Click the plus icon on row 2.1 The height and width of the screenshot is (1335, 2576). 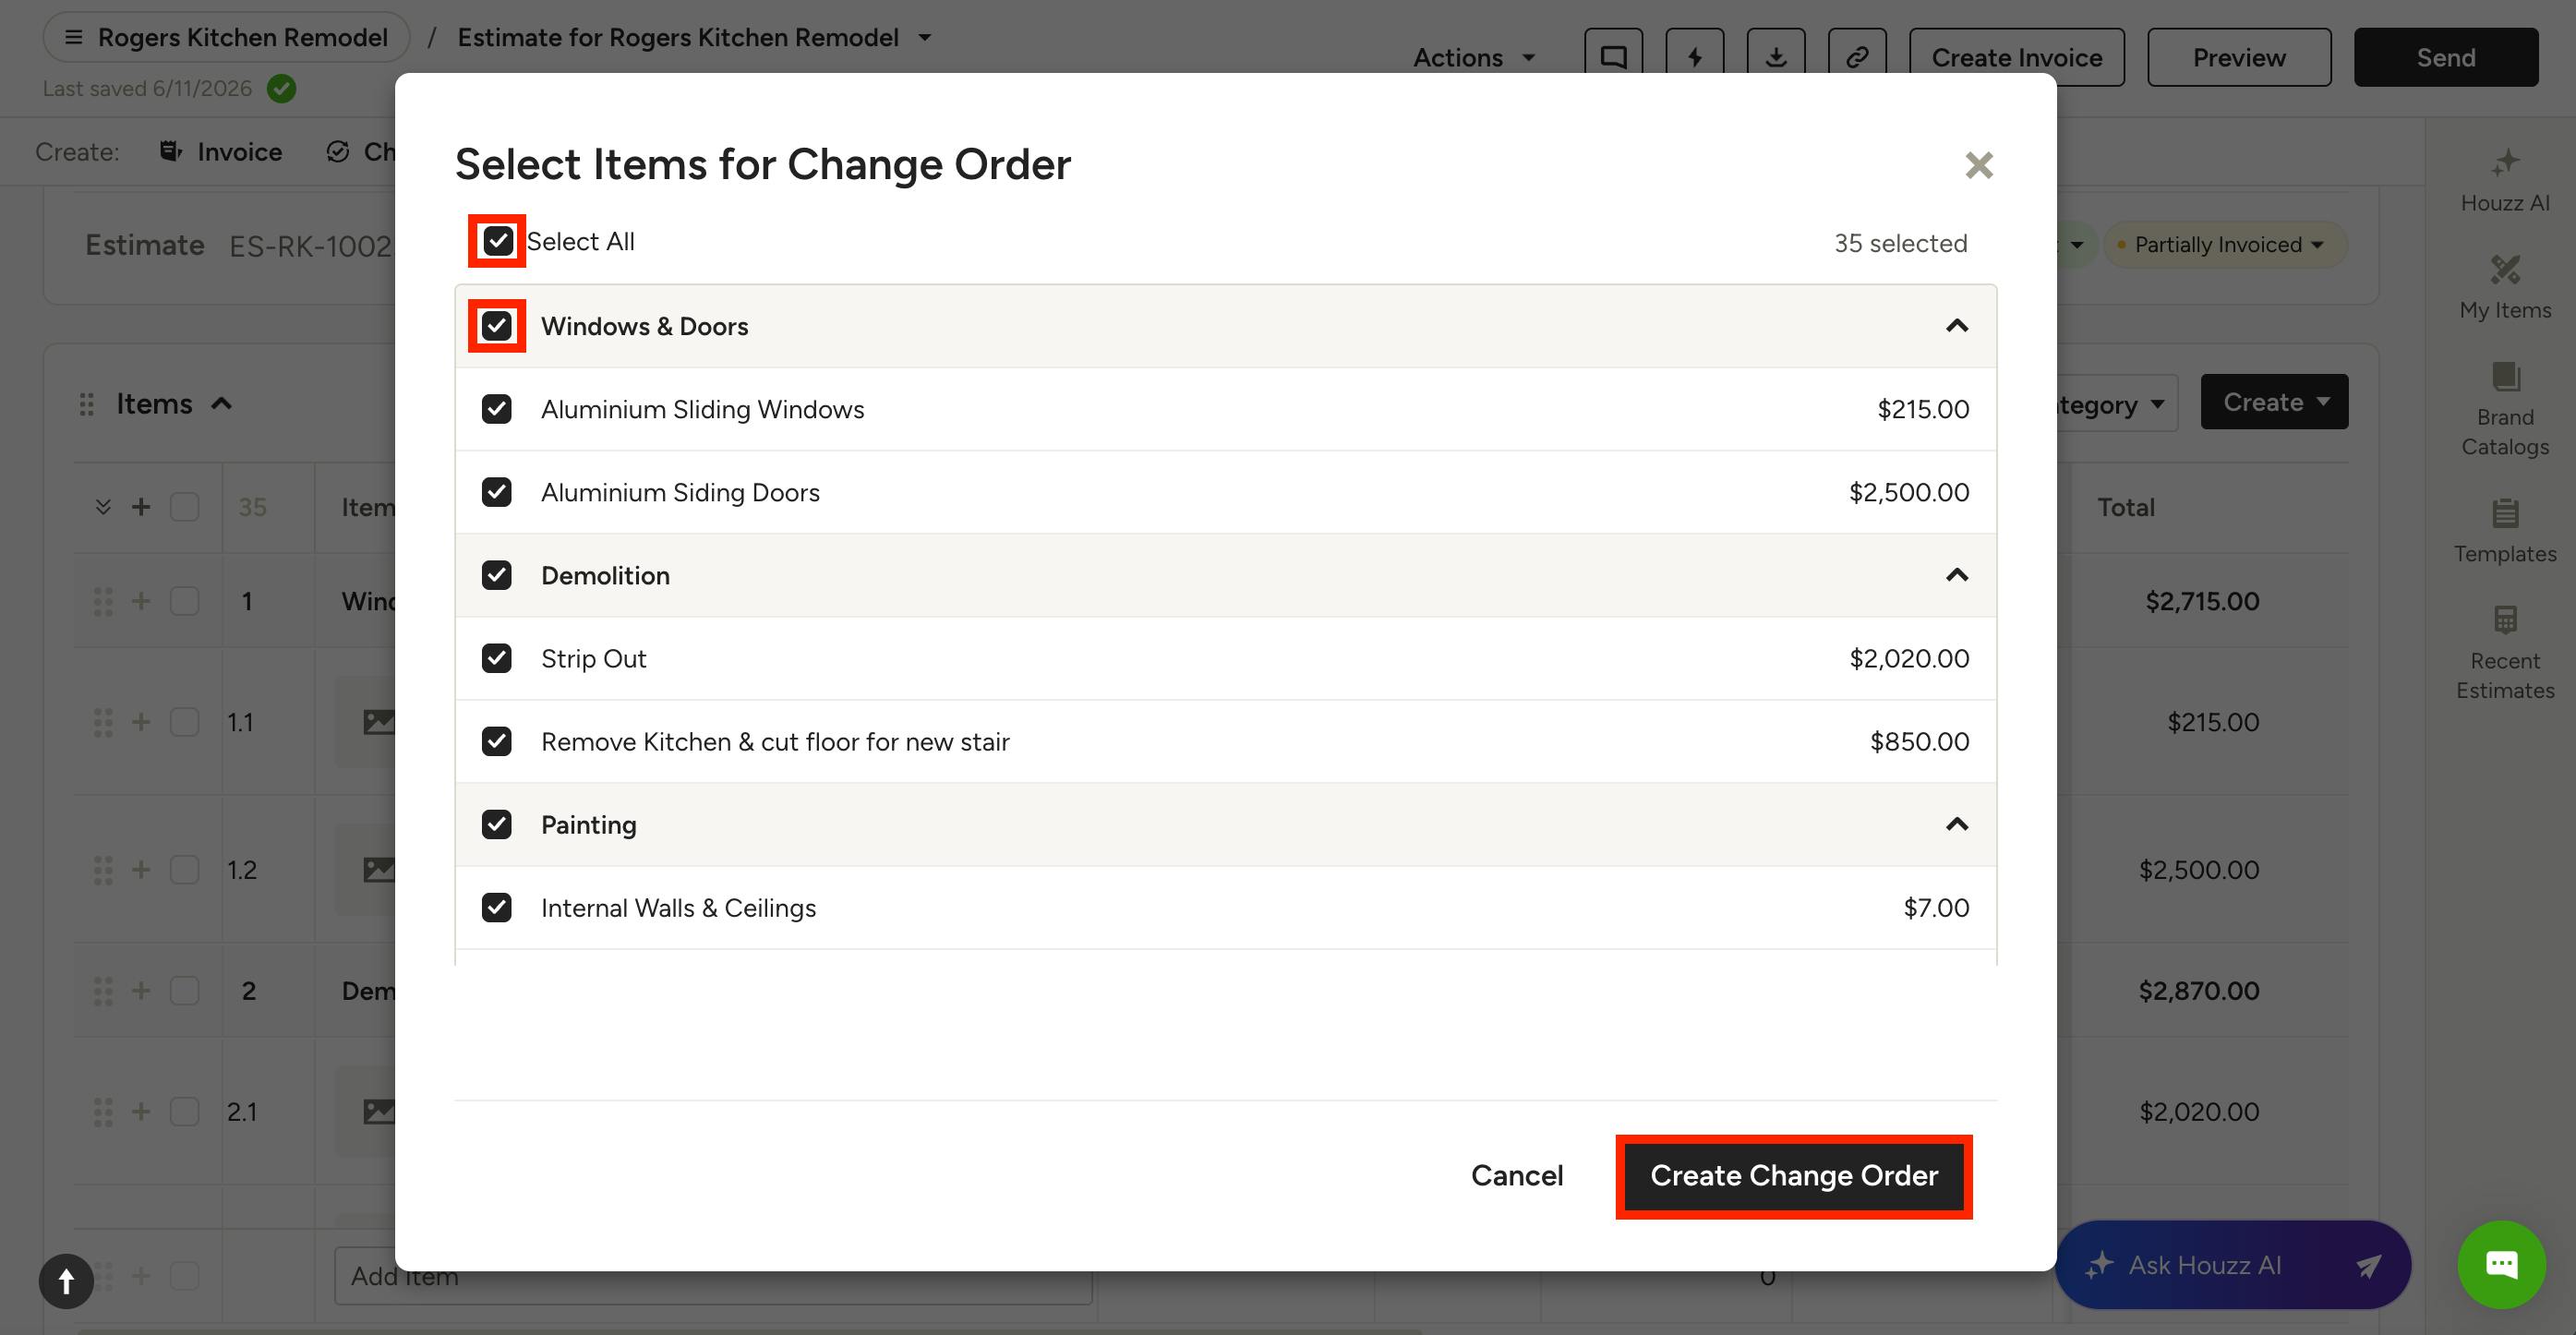(141, 1111)
